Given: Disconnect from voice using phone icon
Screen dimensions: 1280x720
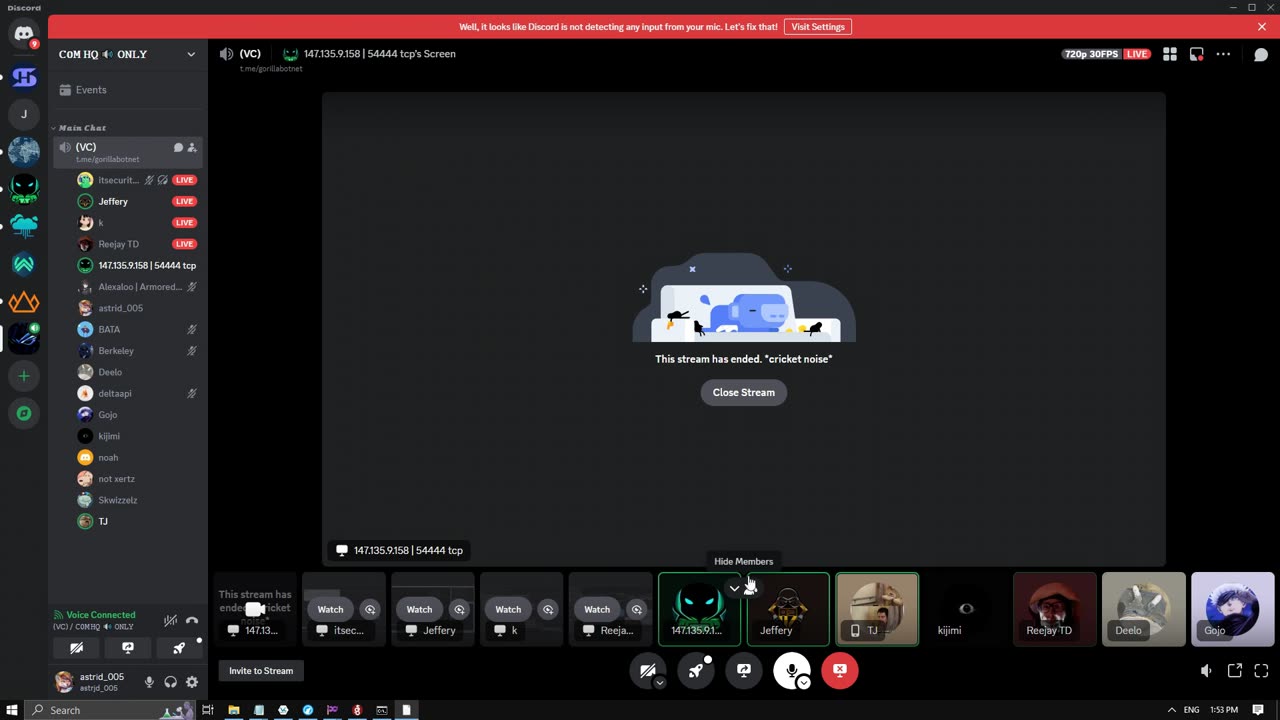Looking at the screenshot, I should tap(192, 621).
